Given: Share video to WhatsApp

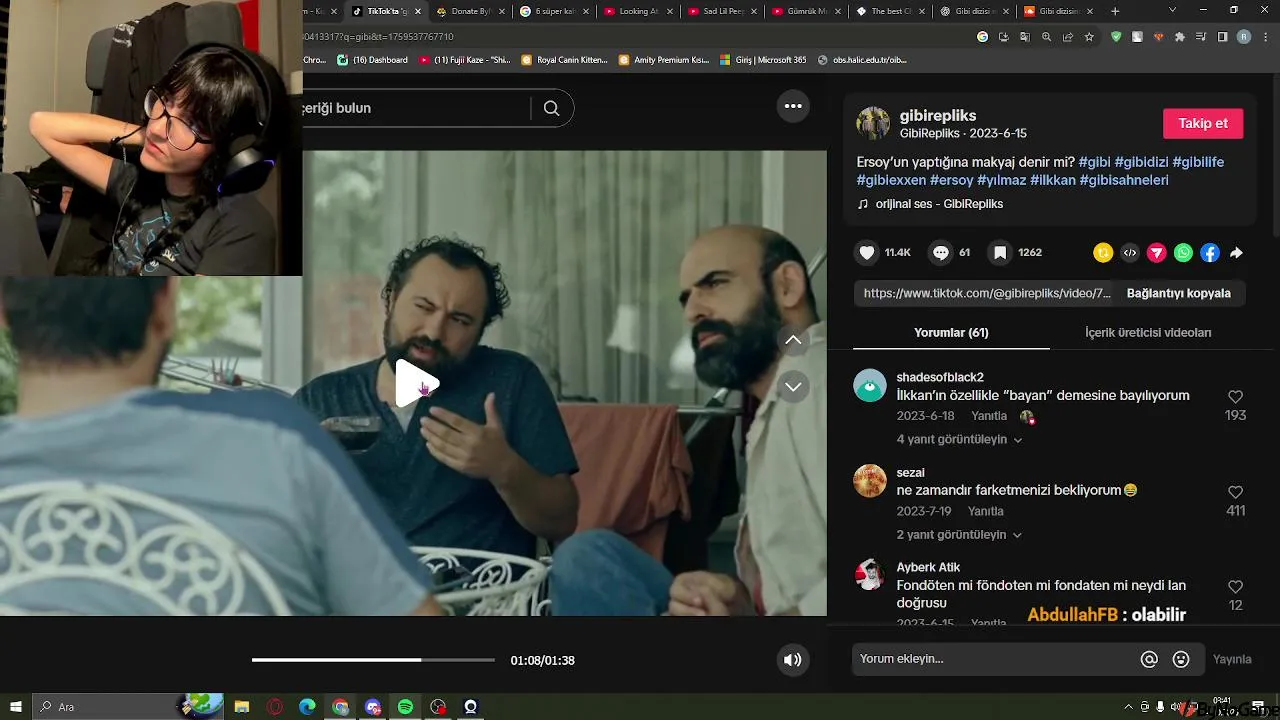Looking at the screenshot, I should click(x=1183, y=253).
